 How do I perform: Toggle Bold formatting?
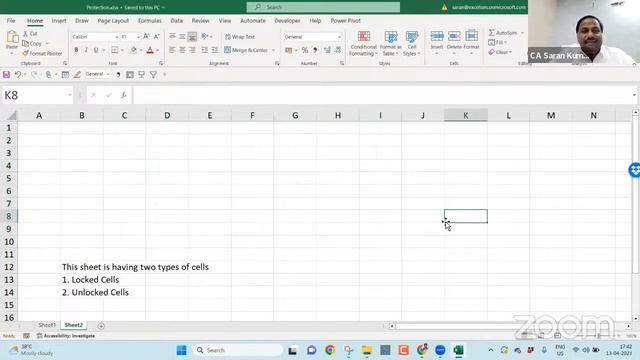[x=76, y=50]
